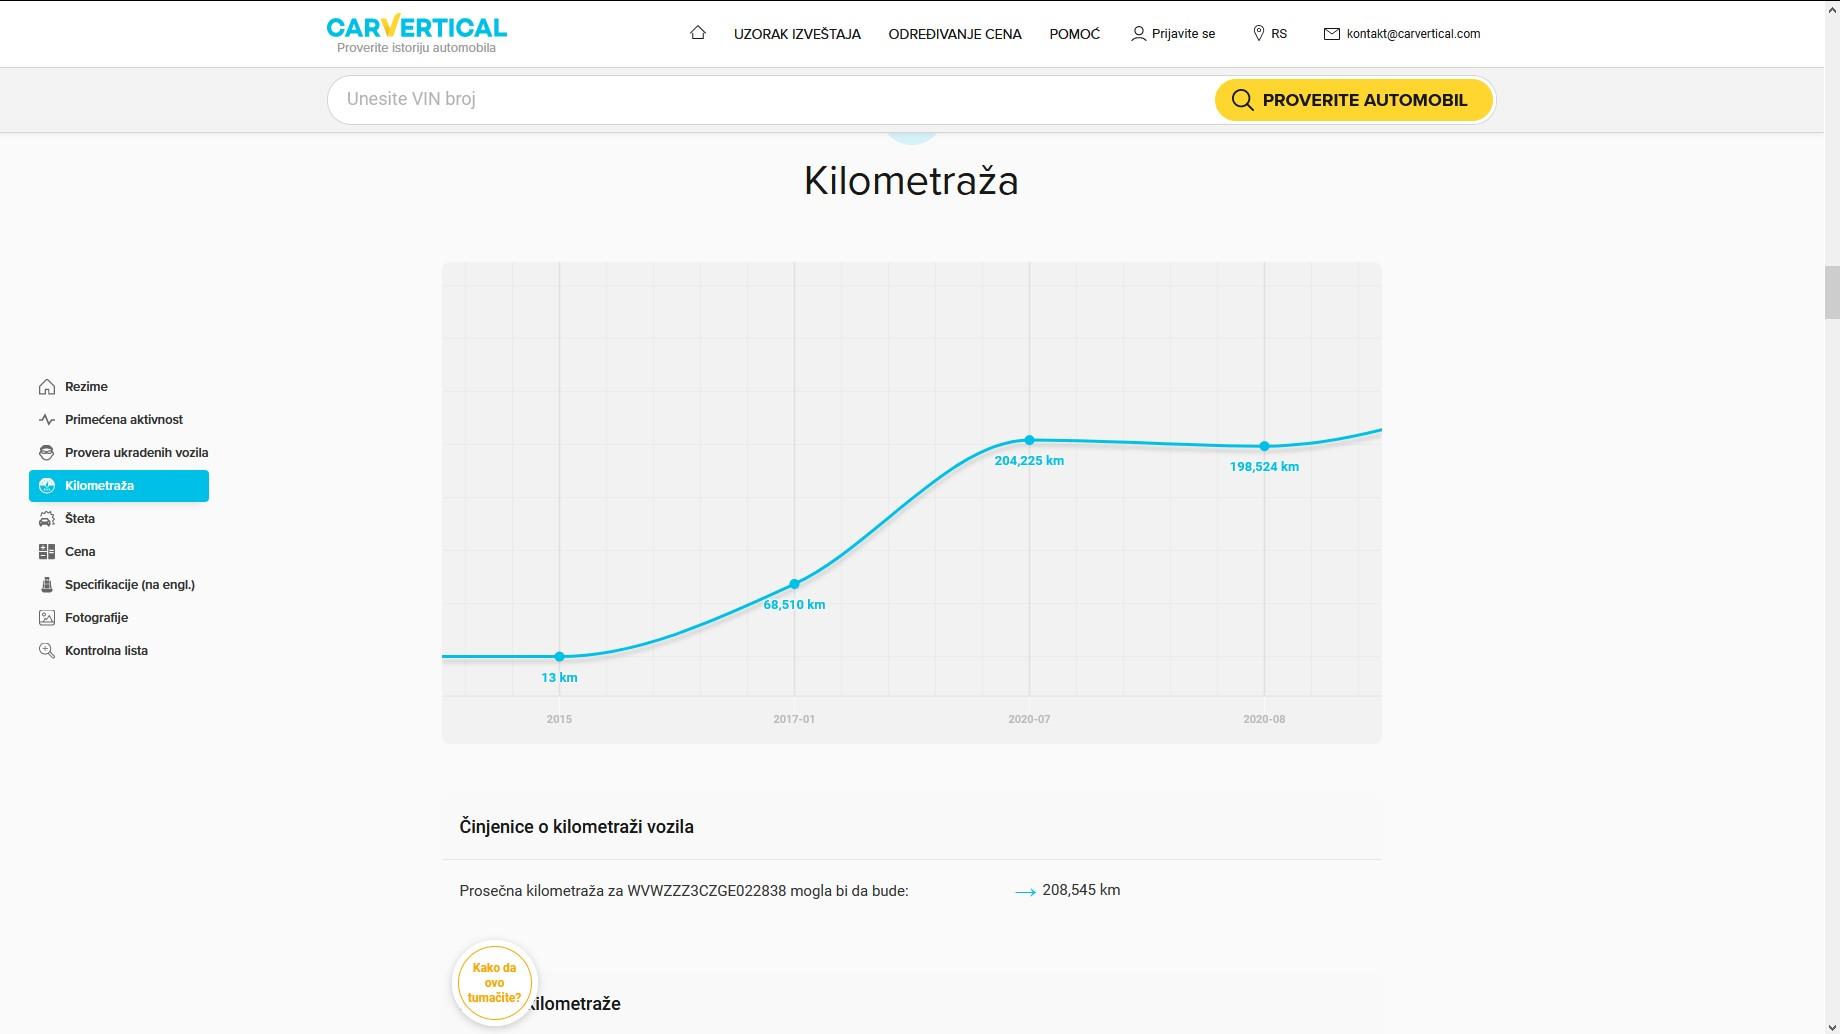Click the Primećena aktivnost pulse icon
1840x1034 pixels.
click(x=47, y=420)
